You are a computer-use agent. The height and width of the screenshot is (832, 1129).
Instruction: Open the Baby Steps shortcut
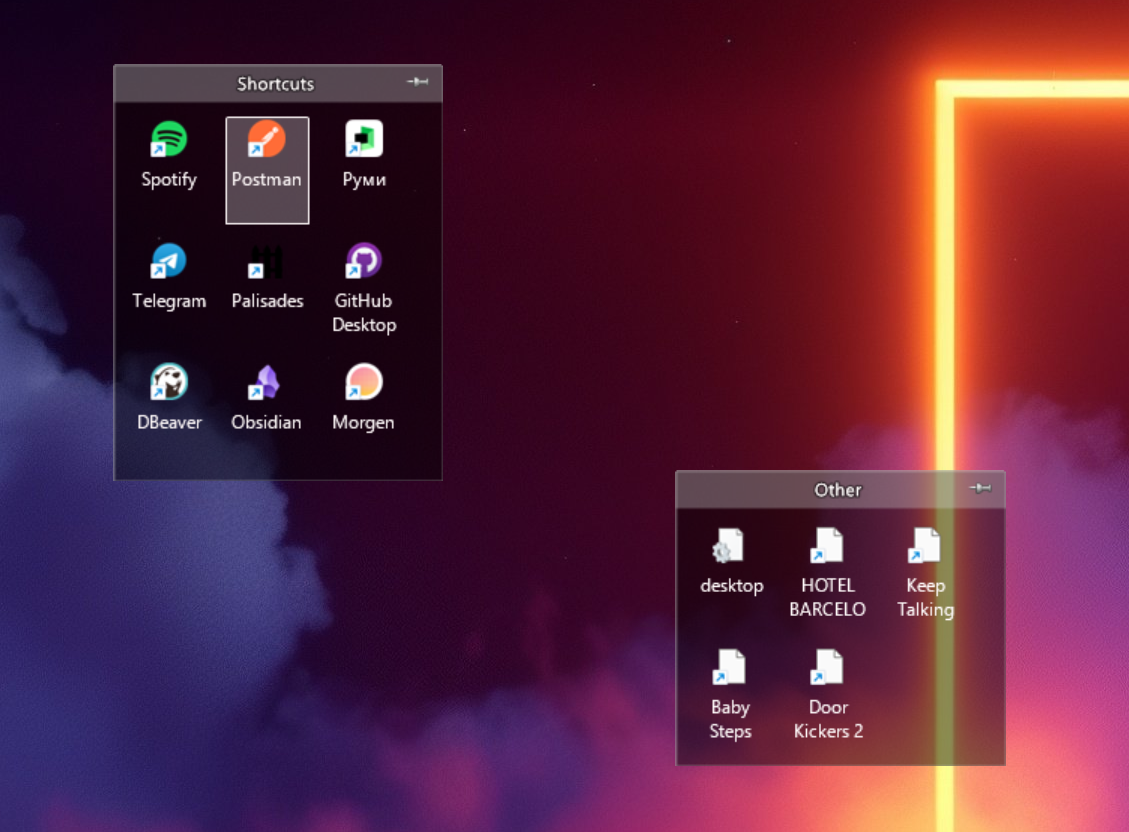point(730,668)
